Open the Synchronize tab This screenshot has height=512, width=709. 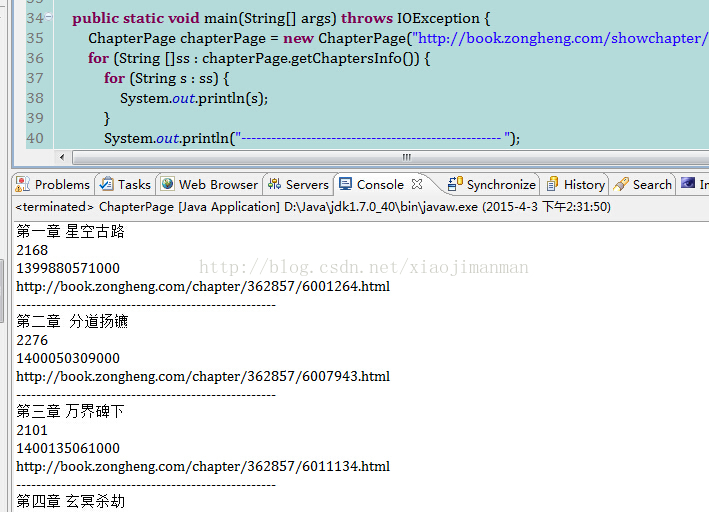click(x=492, y=185)
